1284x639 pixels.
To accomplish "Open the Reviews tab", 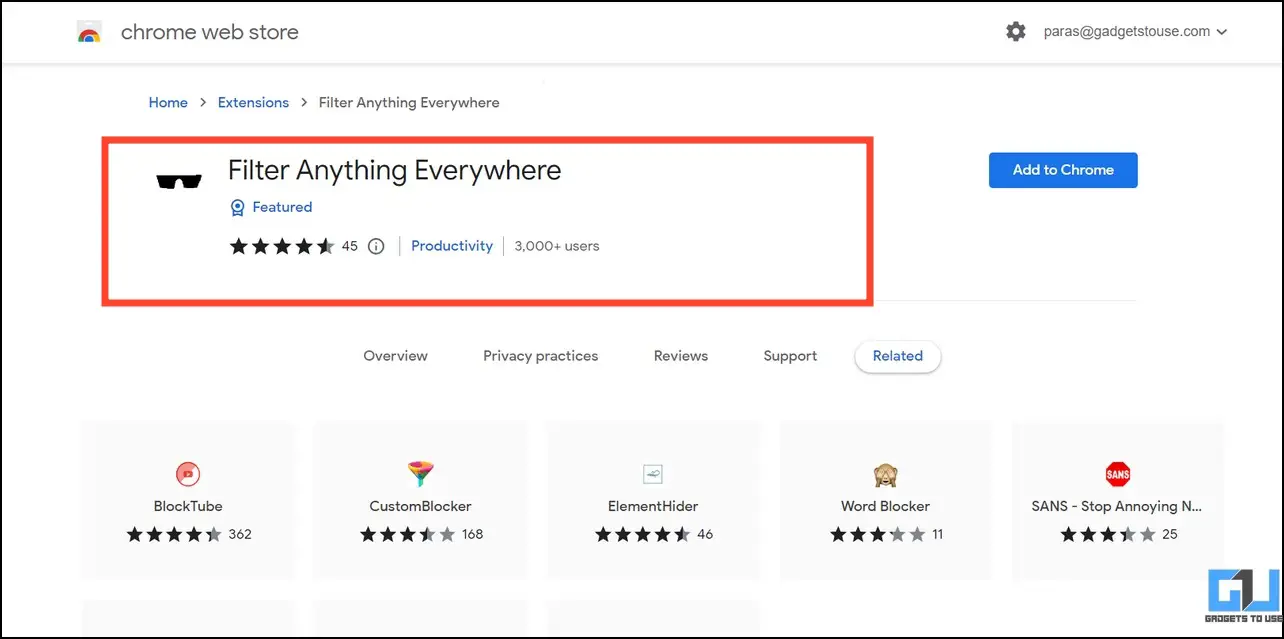I will pyautogui.click(x=681, y=356).
